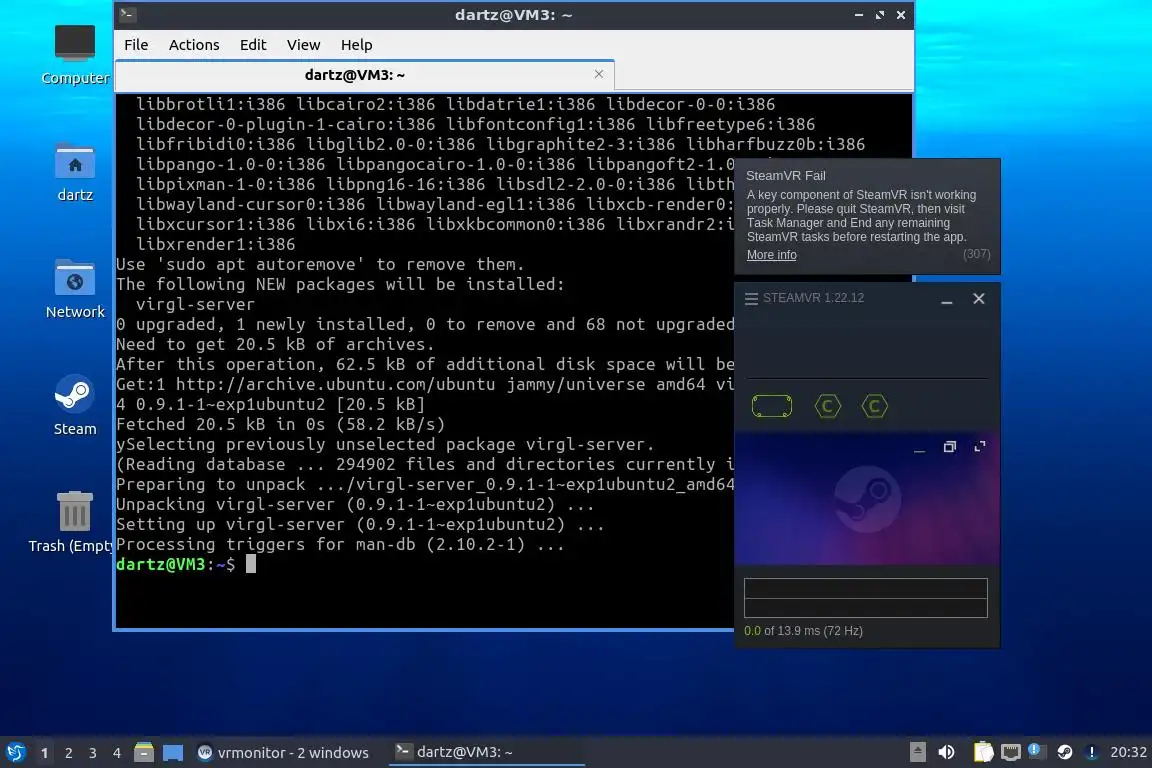Open the dartz home folder icon

(75, 172)
